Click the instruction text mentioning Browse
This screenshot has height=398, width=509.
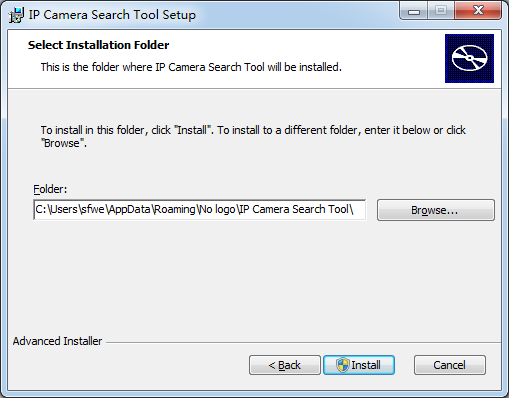tap(253, 136)
